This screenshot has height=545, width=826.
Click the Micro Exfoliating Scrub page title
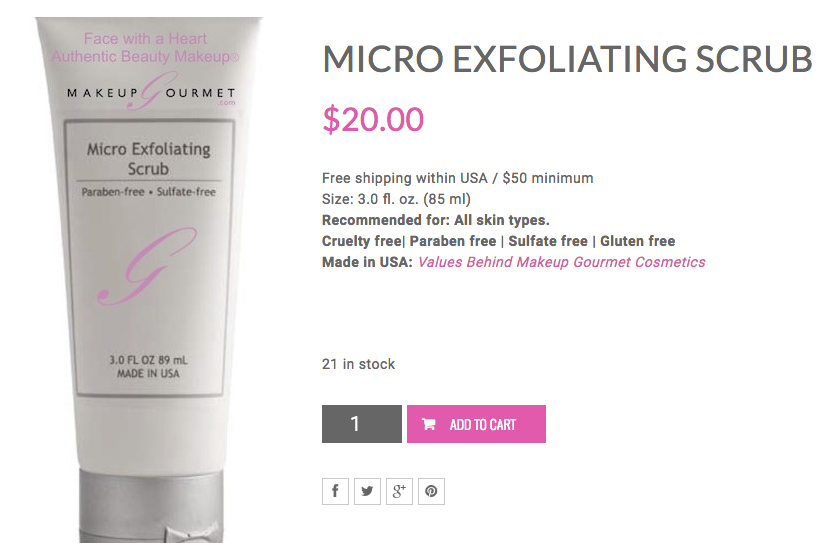pyautogui.click(x=567, y=58)
